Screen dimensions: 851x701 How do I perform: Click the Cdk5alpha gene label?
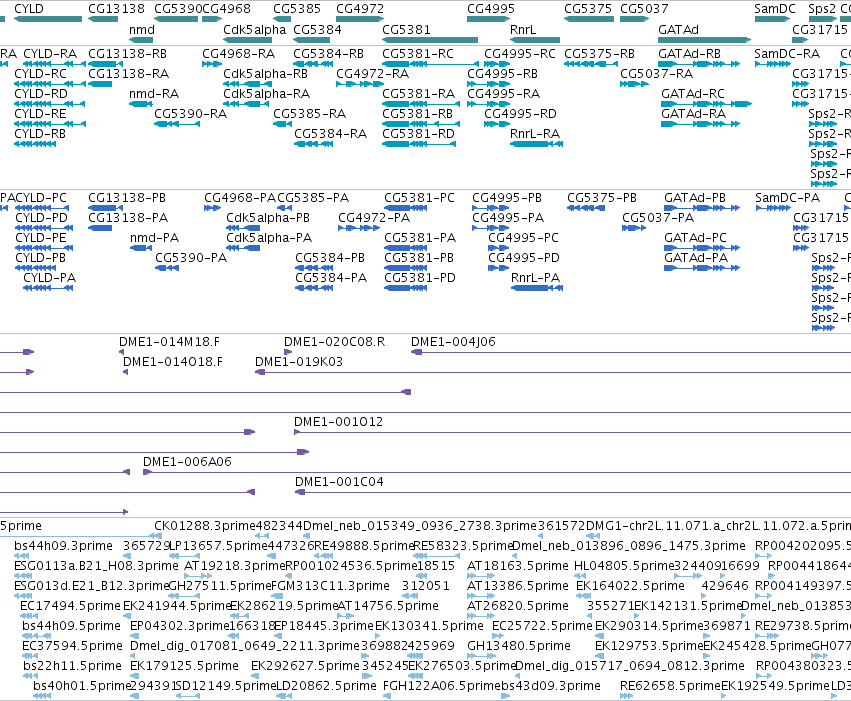click(x=255, y=30)
